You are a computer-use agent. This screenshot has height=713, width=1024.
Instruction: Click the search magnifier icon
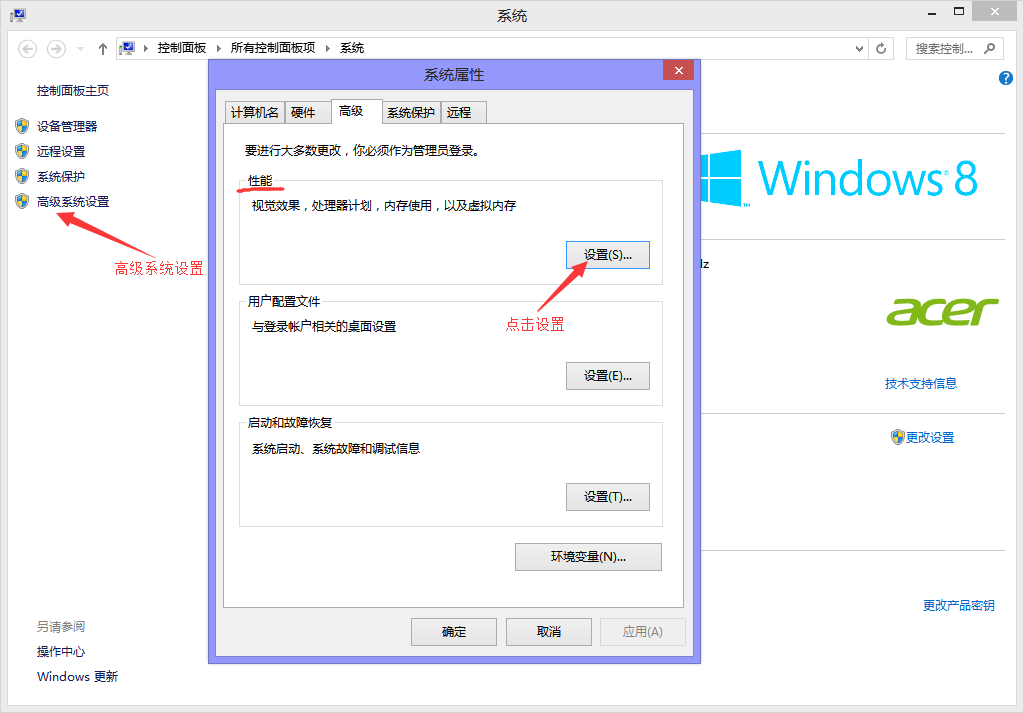coord(990,48)
